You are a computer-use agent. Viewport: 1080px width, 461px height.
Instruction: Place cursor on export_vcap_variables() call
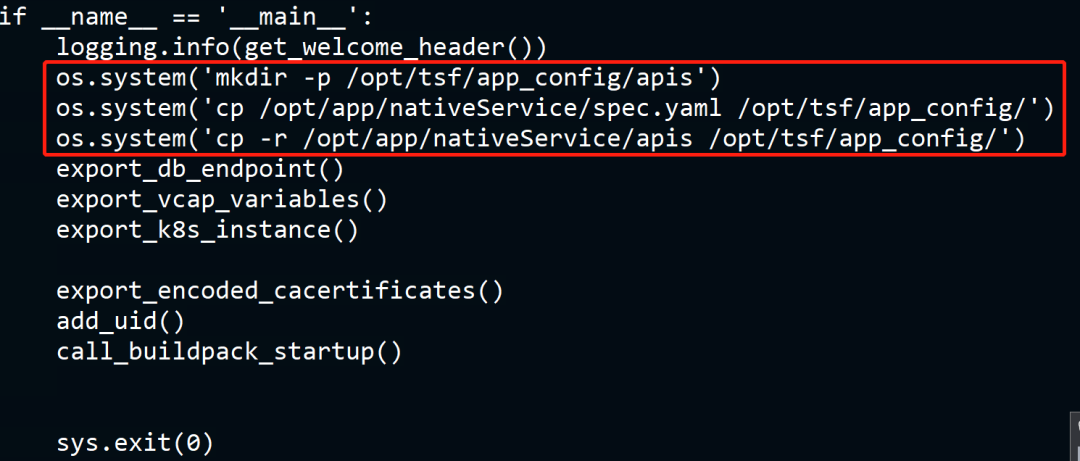click(221, 199)
